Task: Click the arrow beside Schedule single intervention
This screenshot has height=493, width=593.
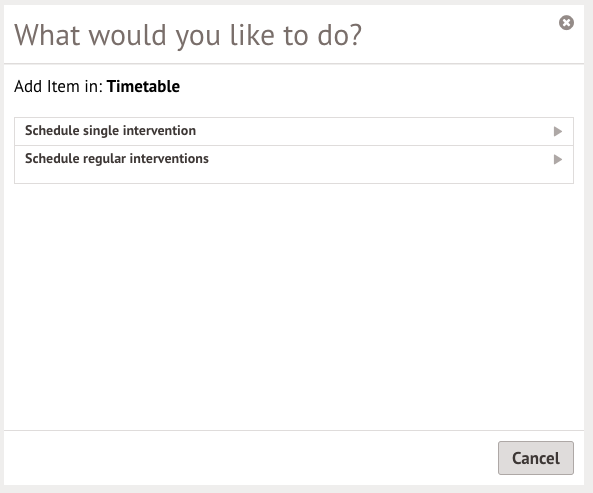Action: 557,131
